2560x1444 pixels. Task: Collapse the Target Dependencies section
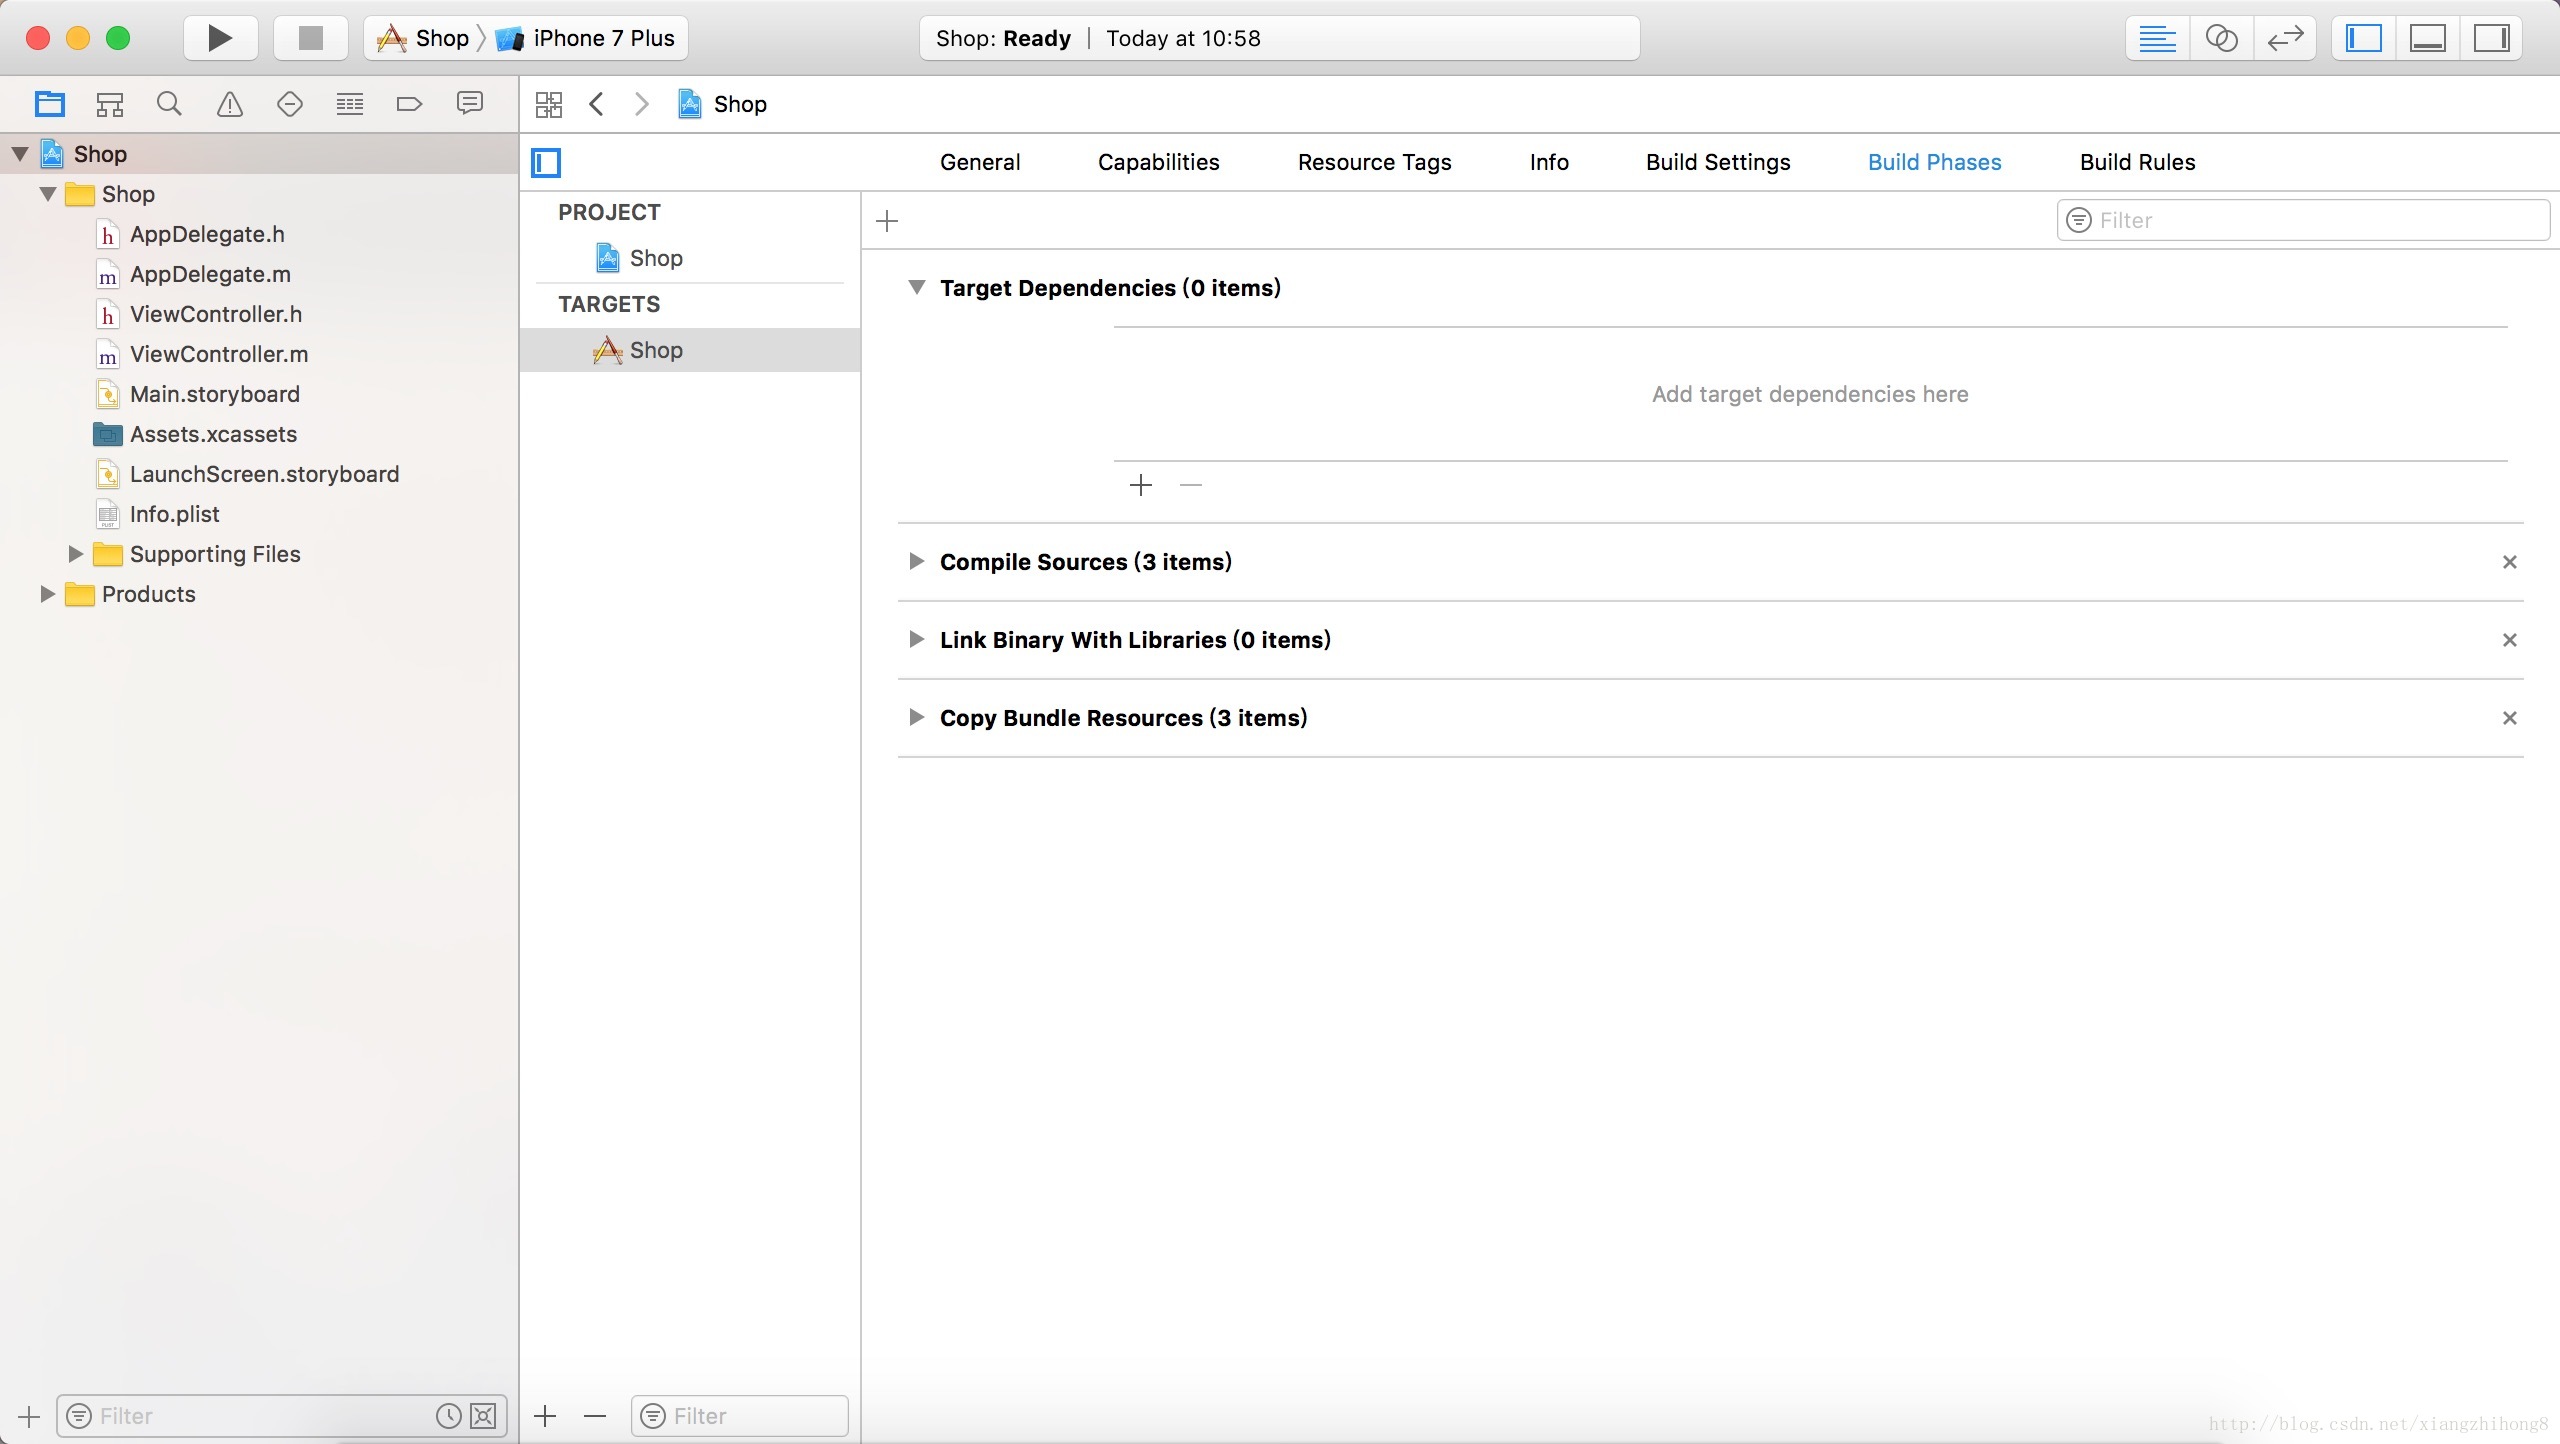(x=916, y=288)
